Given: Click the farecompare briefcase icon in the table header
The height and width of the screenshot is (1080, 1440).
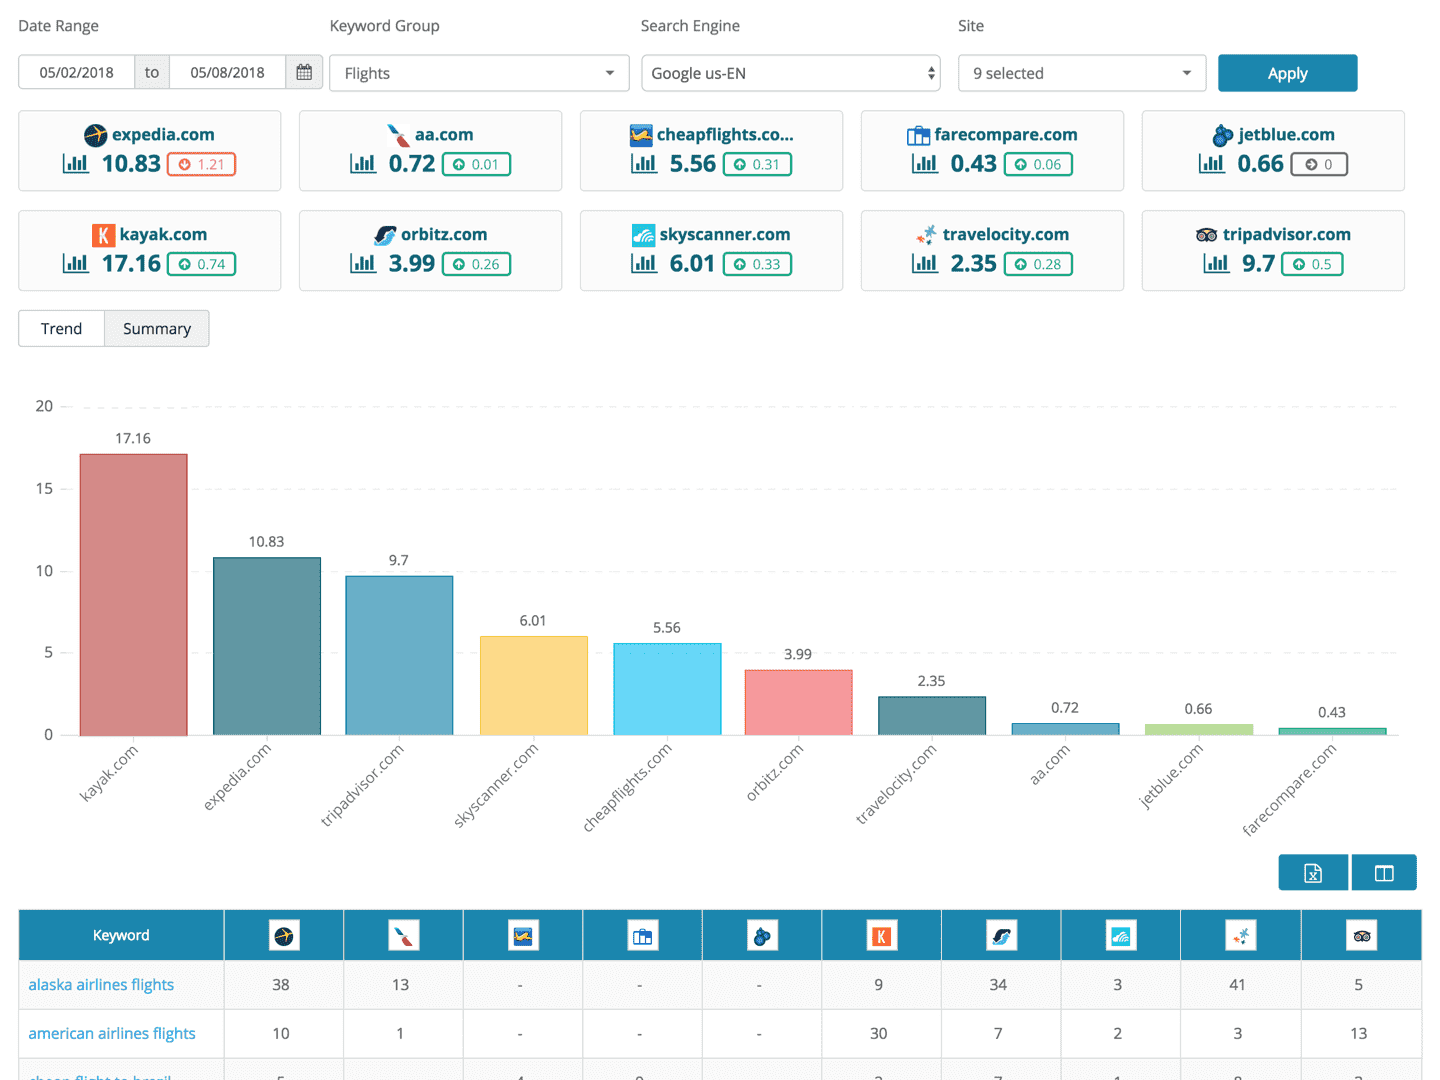Looking at the screenshot, I should [642, 934].
